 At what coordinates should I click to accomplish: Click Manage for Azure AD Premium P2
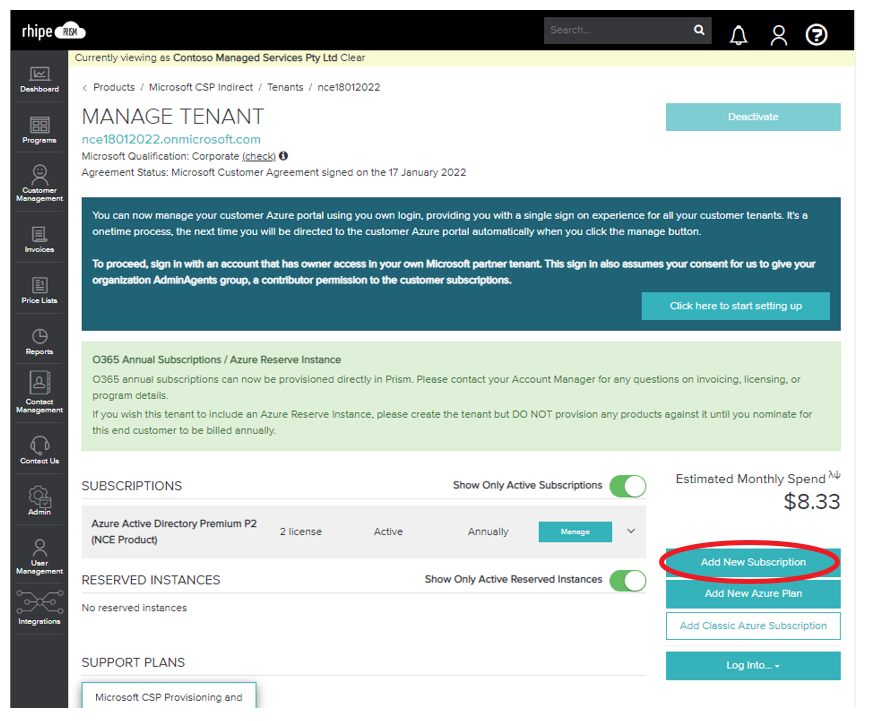tap(575, 532)
